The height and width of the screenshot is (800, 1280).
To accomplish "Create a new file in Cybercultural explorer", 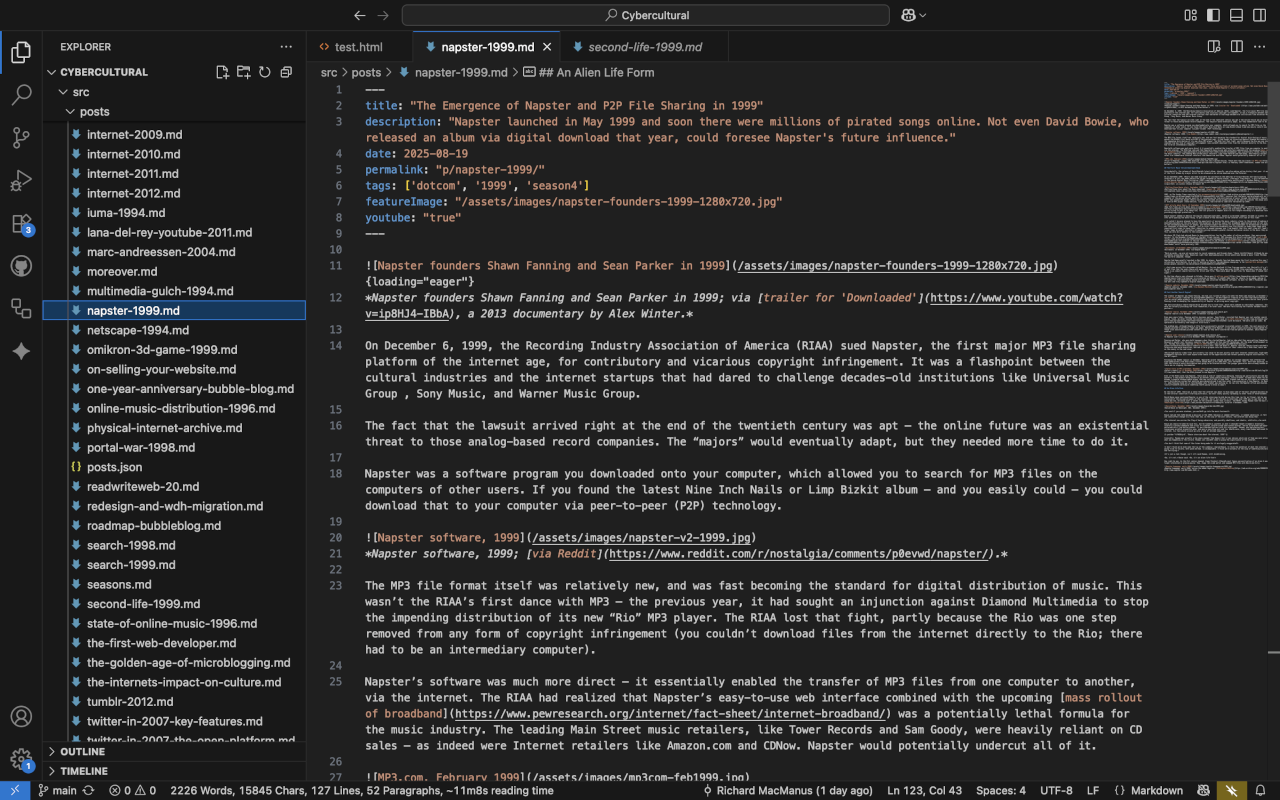I will [x=222, y=72].
